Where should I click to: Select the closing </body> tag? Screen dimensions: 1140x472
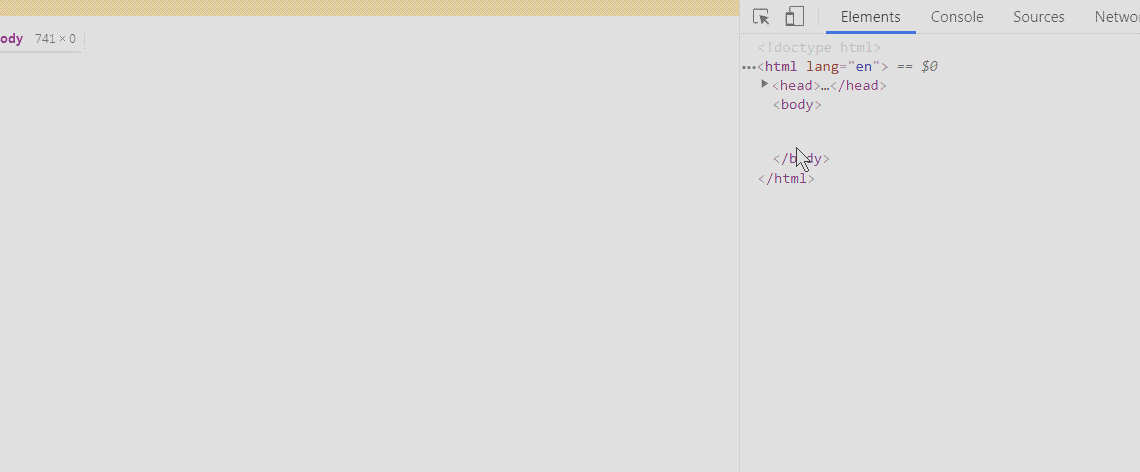801,159
